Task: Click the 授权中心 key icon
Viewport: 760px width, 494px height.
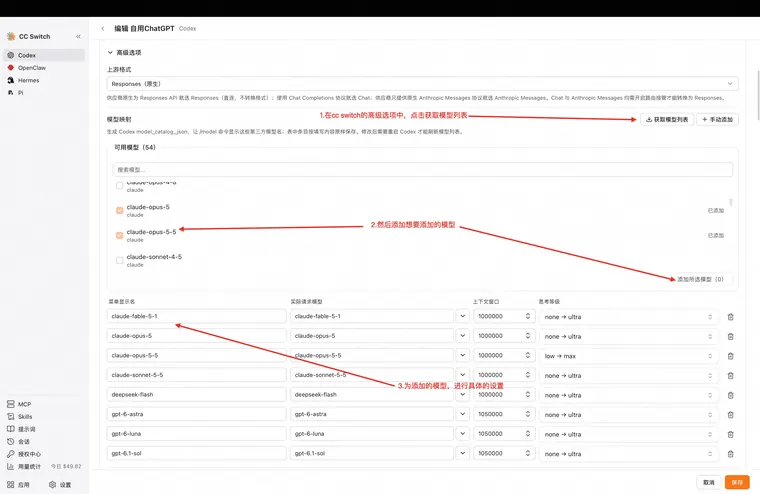Action: pos(11,454)
